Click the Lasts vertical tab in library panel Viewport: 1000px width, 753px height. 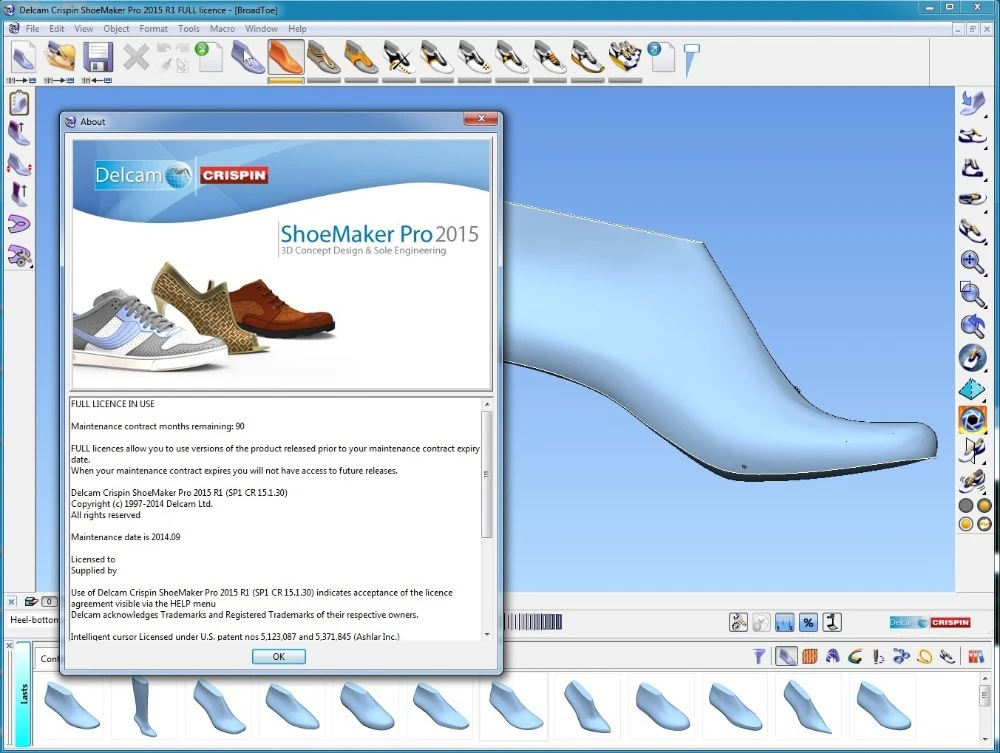[x=24, y=694]
